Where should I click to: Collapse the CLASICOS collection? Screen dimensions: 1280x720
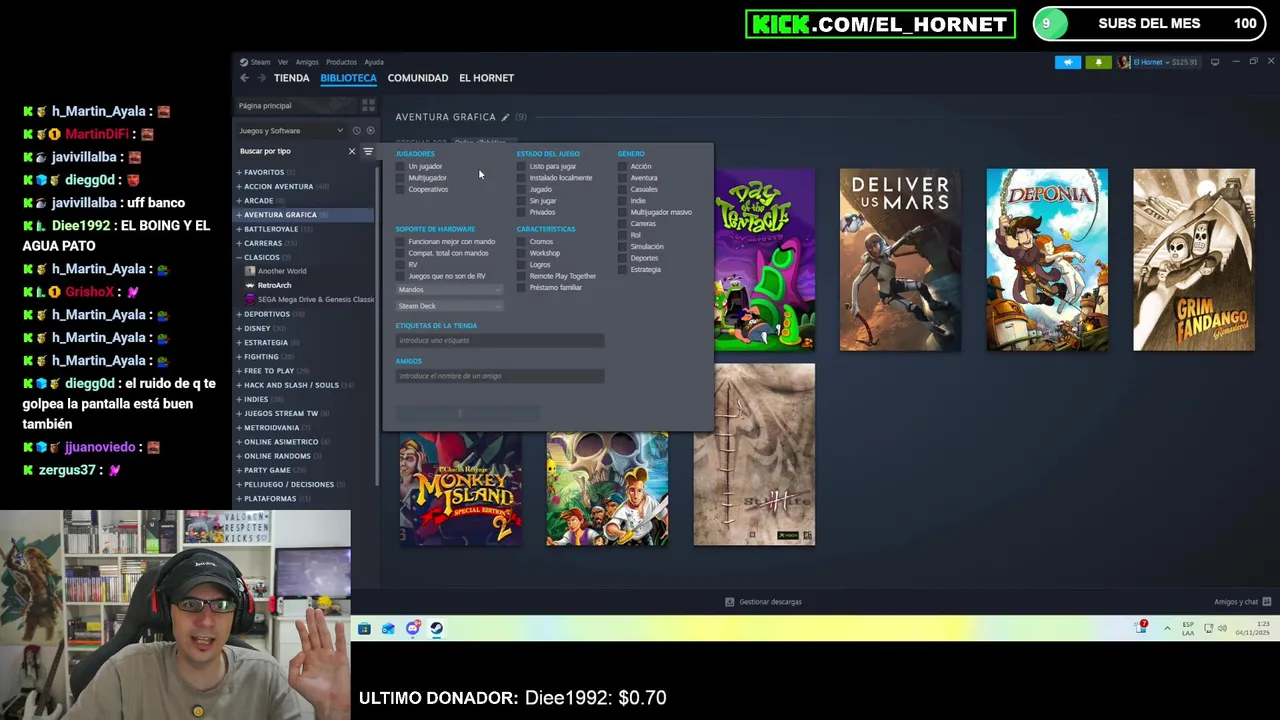coord(239,257)
